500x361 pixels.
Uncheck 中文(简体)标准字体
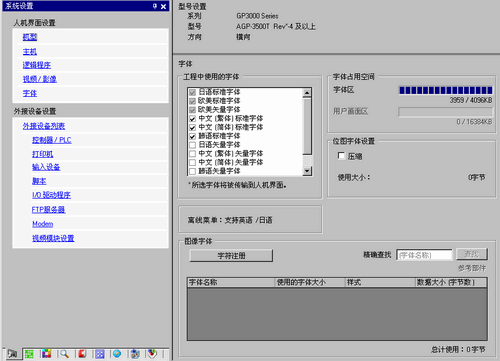(192, 127)
